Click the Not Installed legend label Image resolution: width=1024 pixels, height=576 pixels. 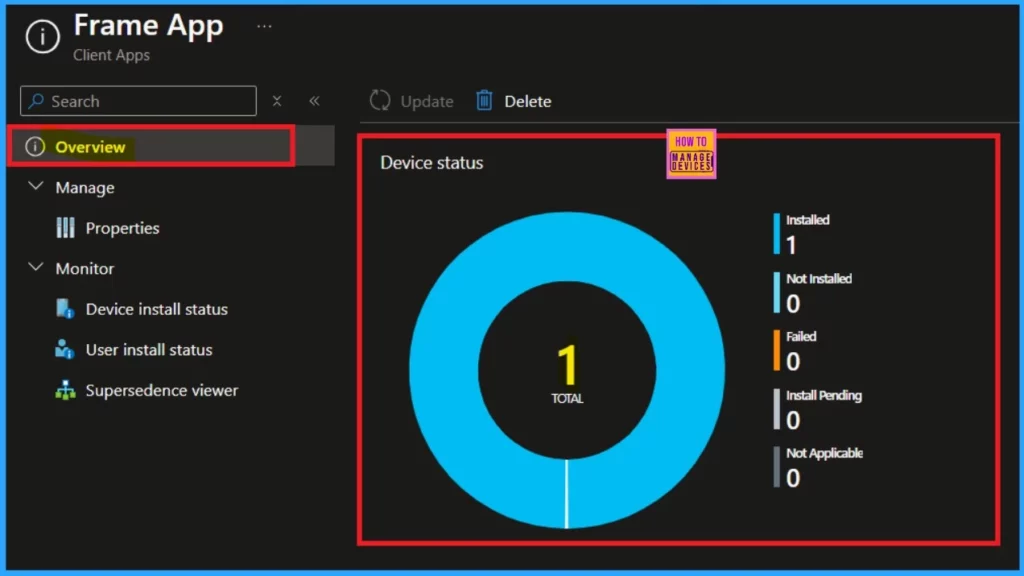pyautogui.click(x=819, y=279)
